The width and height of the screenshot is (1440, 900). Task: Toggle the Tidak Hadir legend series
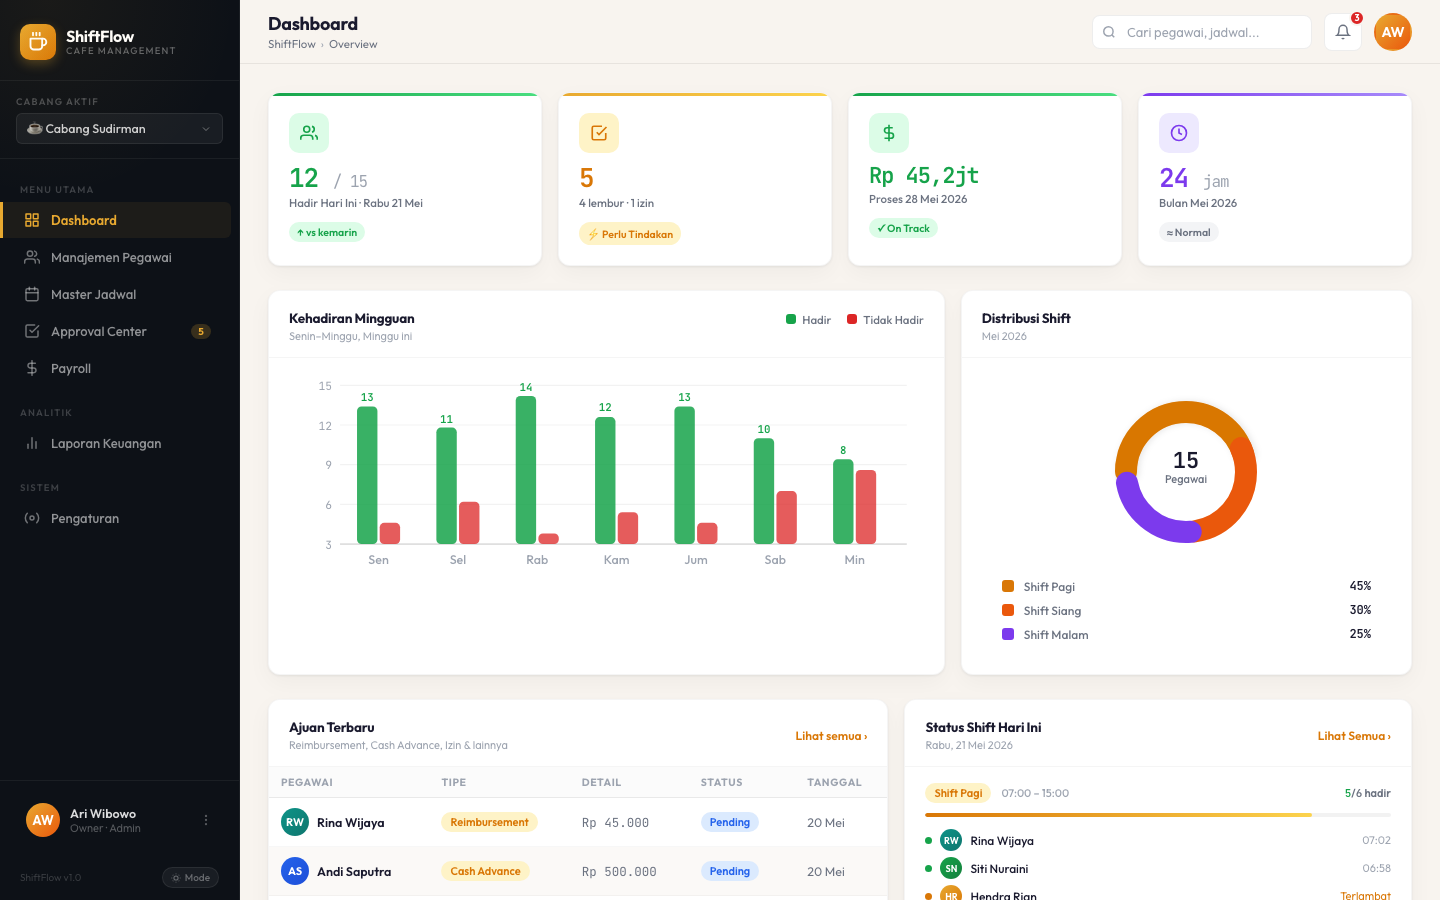(x=885, y=320)
